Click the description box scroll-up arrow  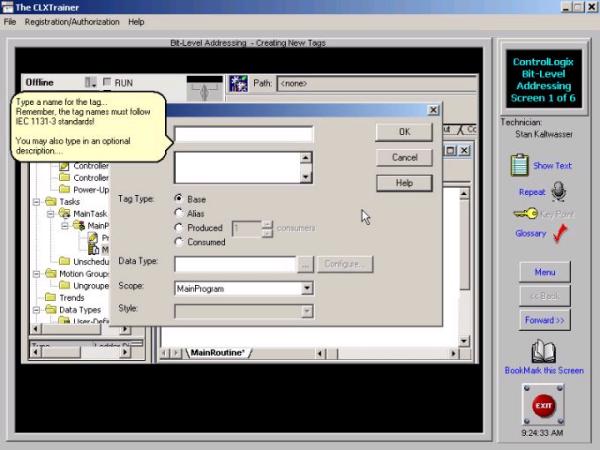pyautogui.click(x=306, y=158)
